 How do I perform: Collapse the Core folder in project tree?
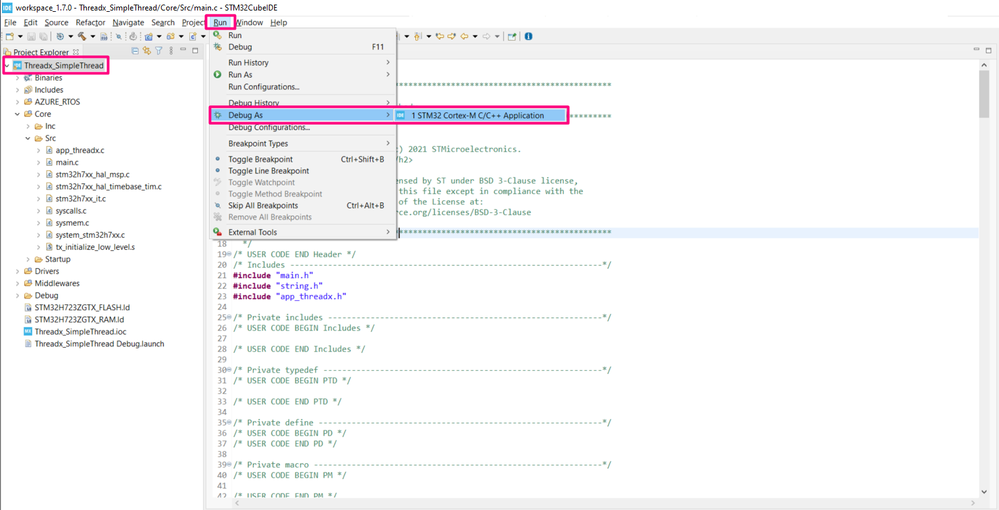pyautogui.click(x=17, y=114)
